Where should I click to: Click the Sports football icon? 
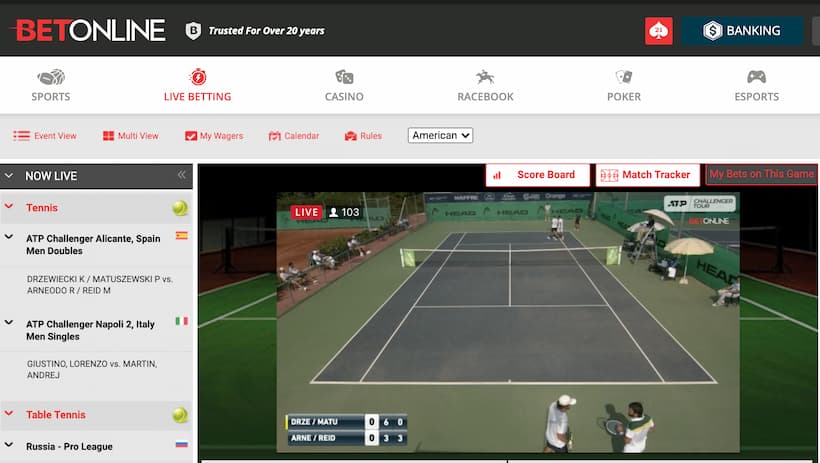[x=51, y=77]
